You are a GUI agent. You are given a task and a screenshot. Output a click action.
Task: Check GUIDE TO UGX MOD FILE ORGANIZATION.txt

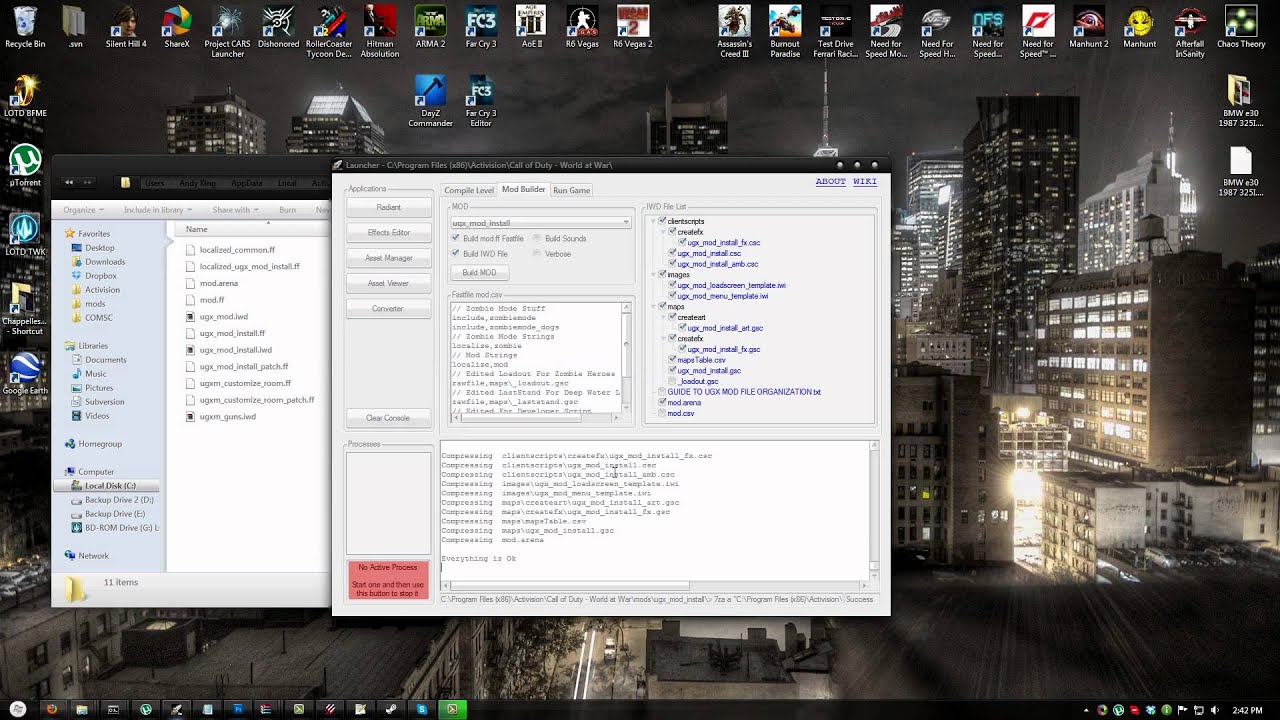[x=663, y=392]
